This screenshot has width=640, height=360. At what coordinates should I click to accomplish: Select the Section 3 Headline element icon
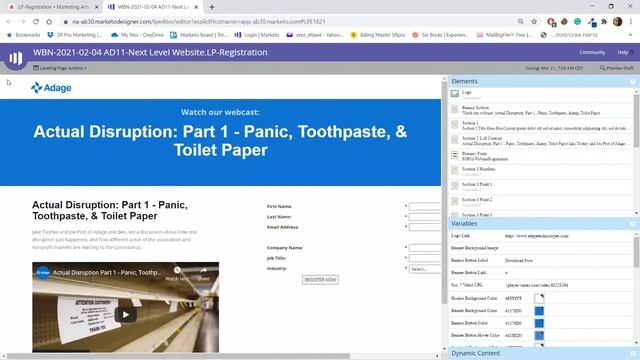pyautogui.click(x=455, y=171)
